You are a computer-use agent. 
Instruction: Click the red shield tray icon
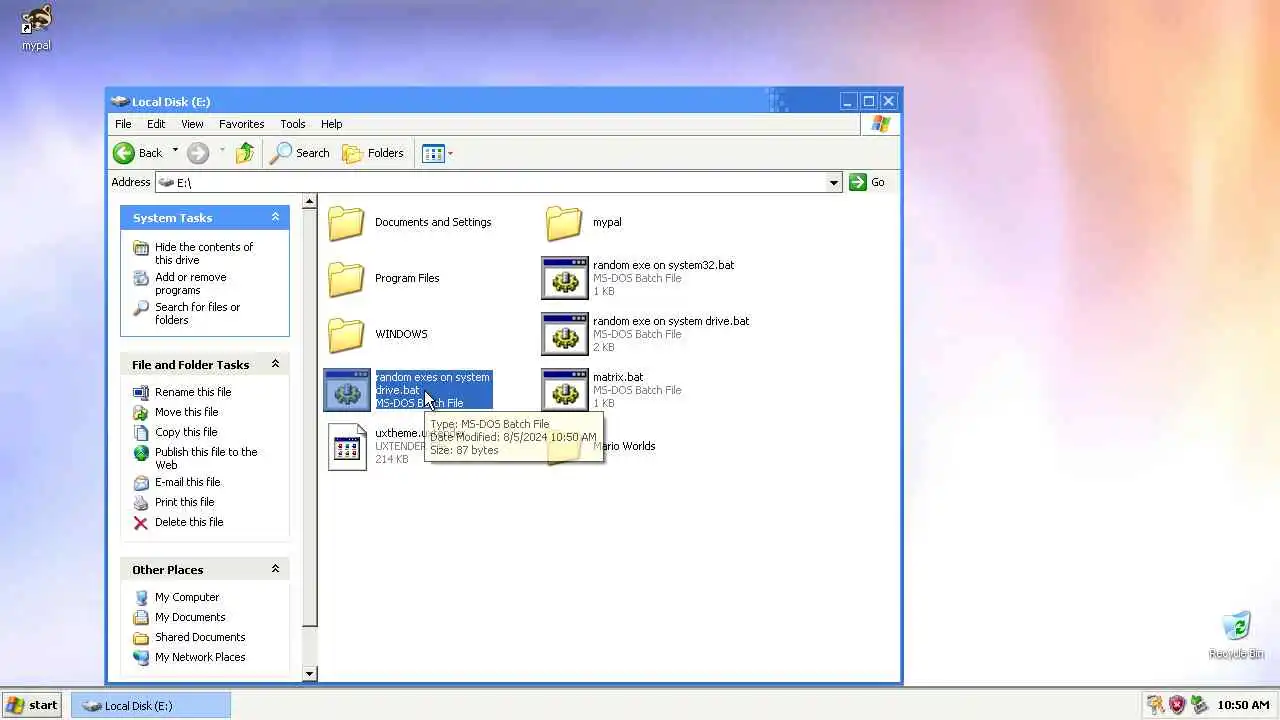tap(1176, 705)
